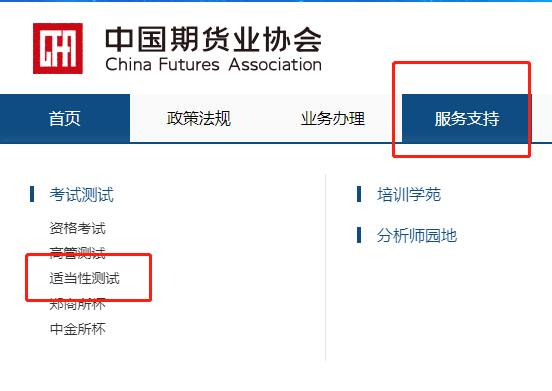The width and height of the screenshot is (552, 391).
Task: Click the 中国期货业协会 Chinese title text
Action: [213, 39]
